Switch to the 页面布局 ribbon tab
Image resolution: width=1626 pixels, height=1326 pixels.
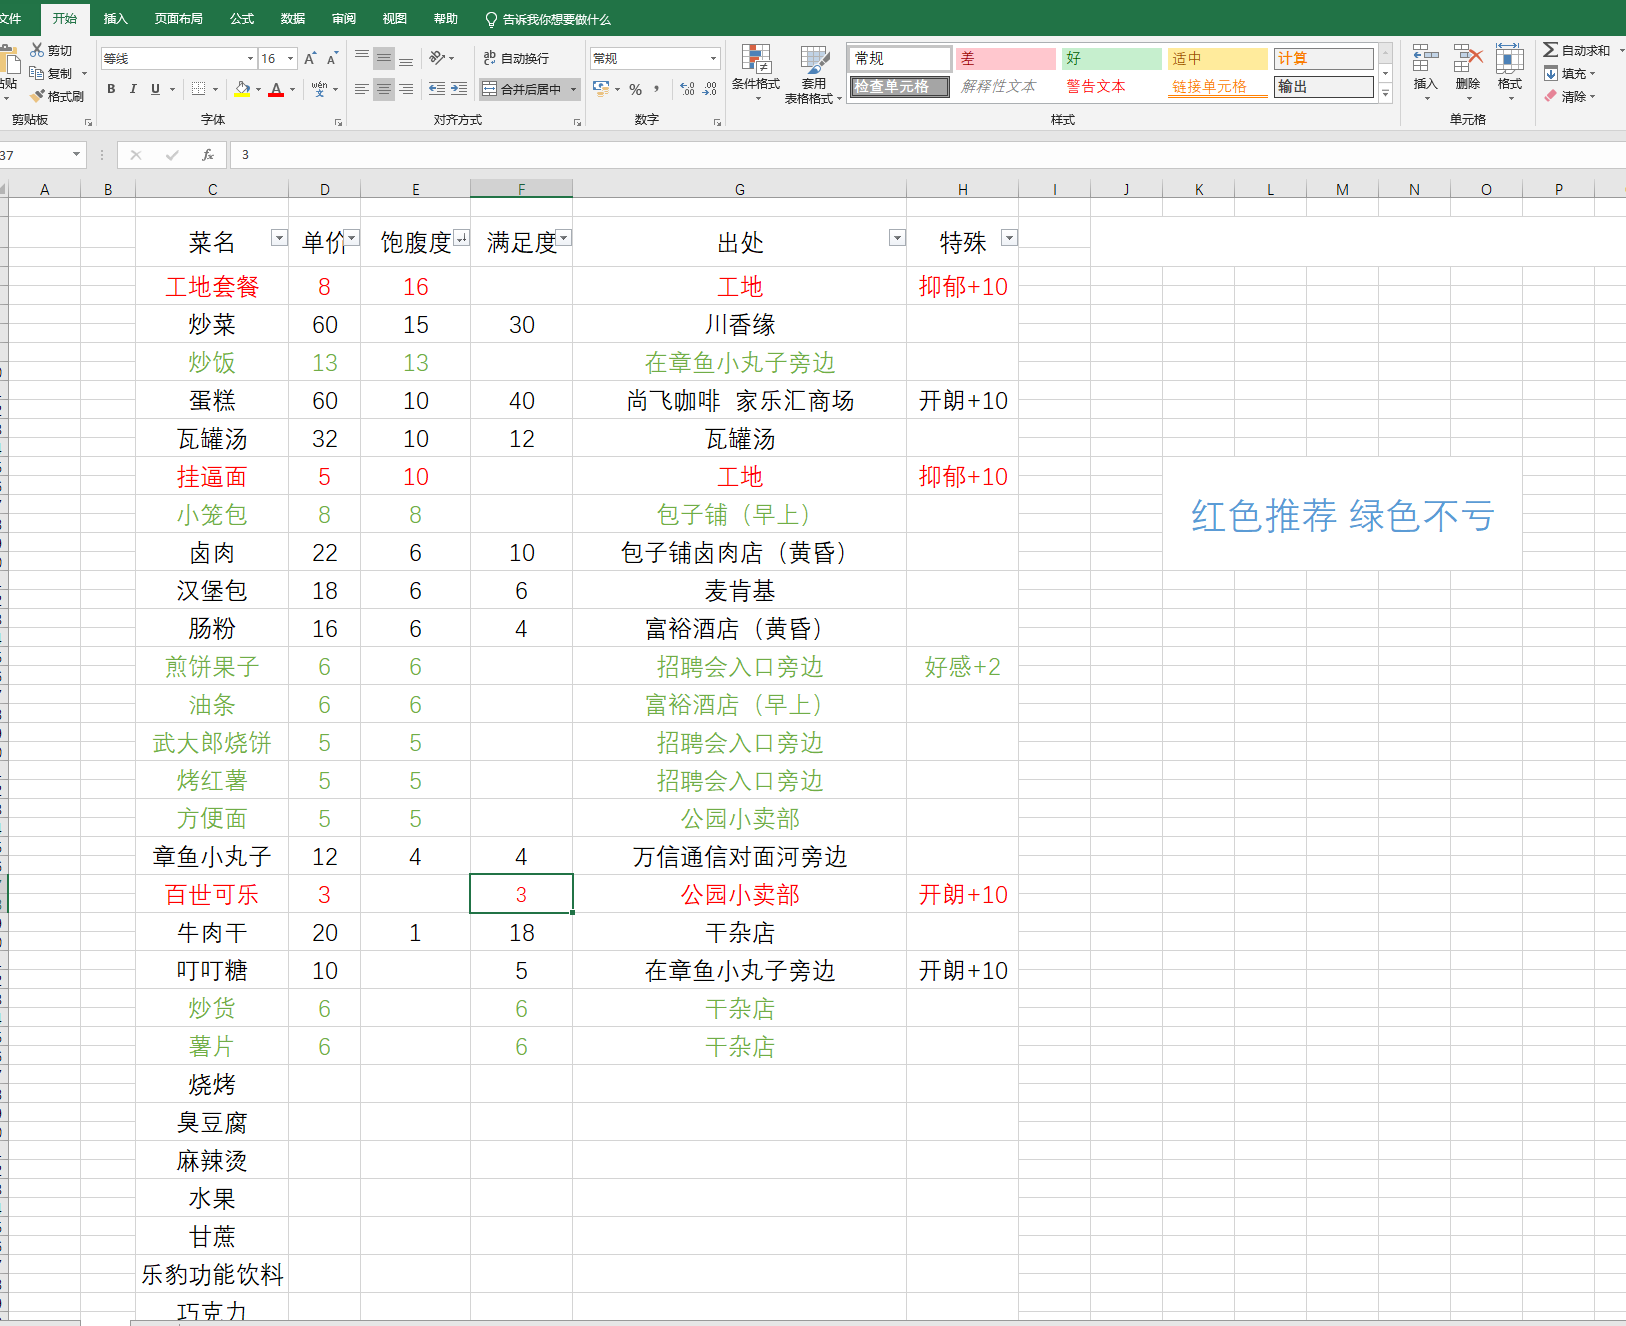(x=179, y=18)
